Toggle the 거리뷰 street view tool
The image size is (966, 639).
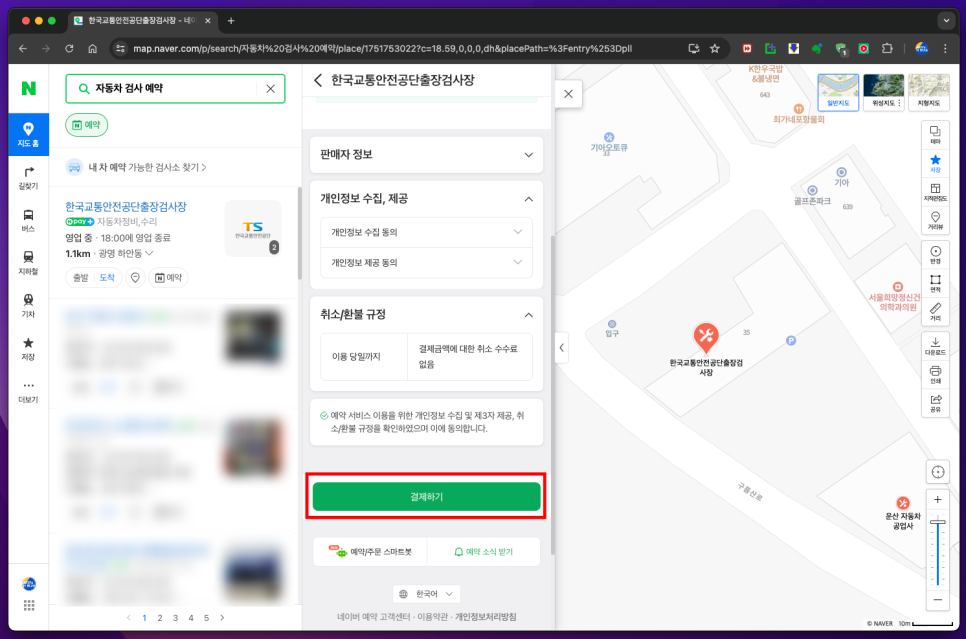[x=935, y=221]
